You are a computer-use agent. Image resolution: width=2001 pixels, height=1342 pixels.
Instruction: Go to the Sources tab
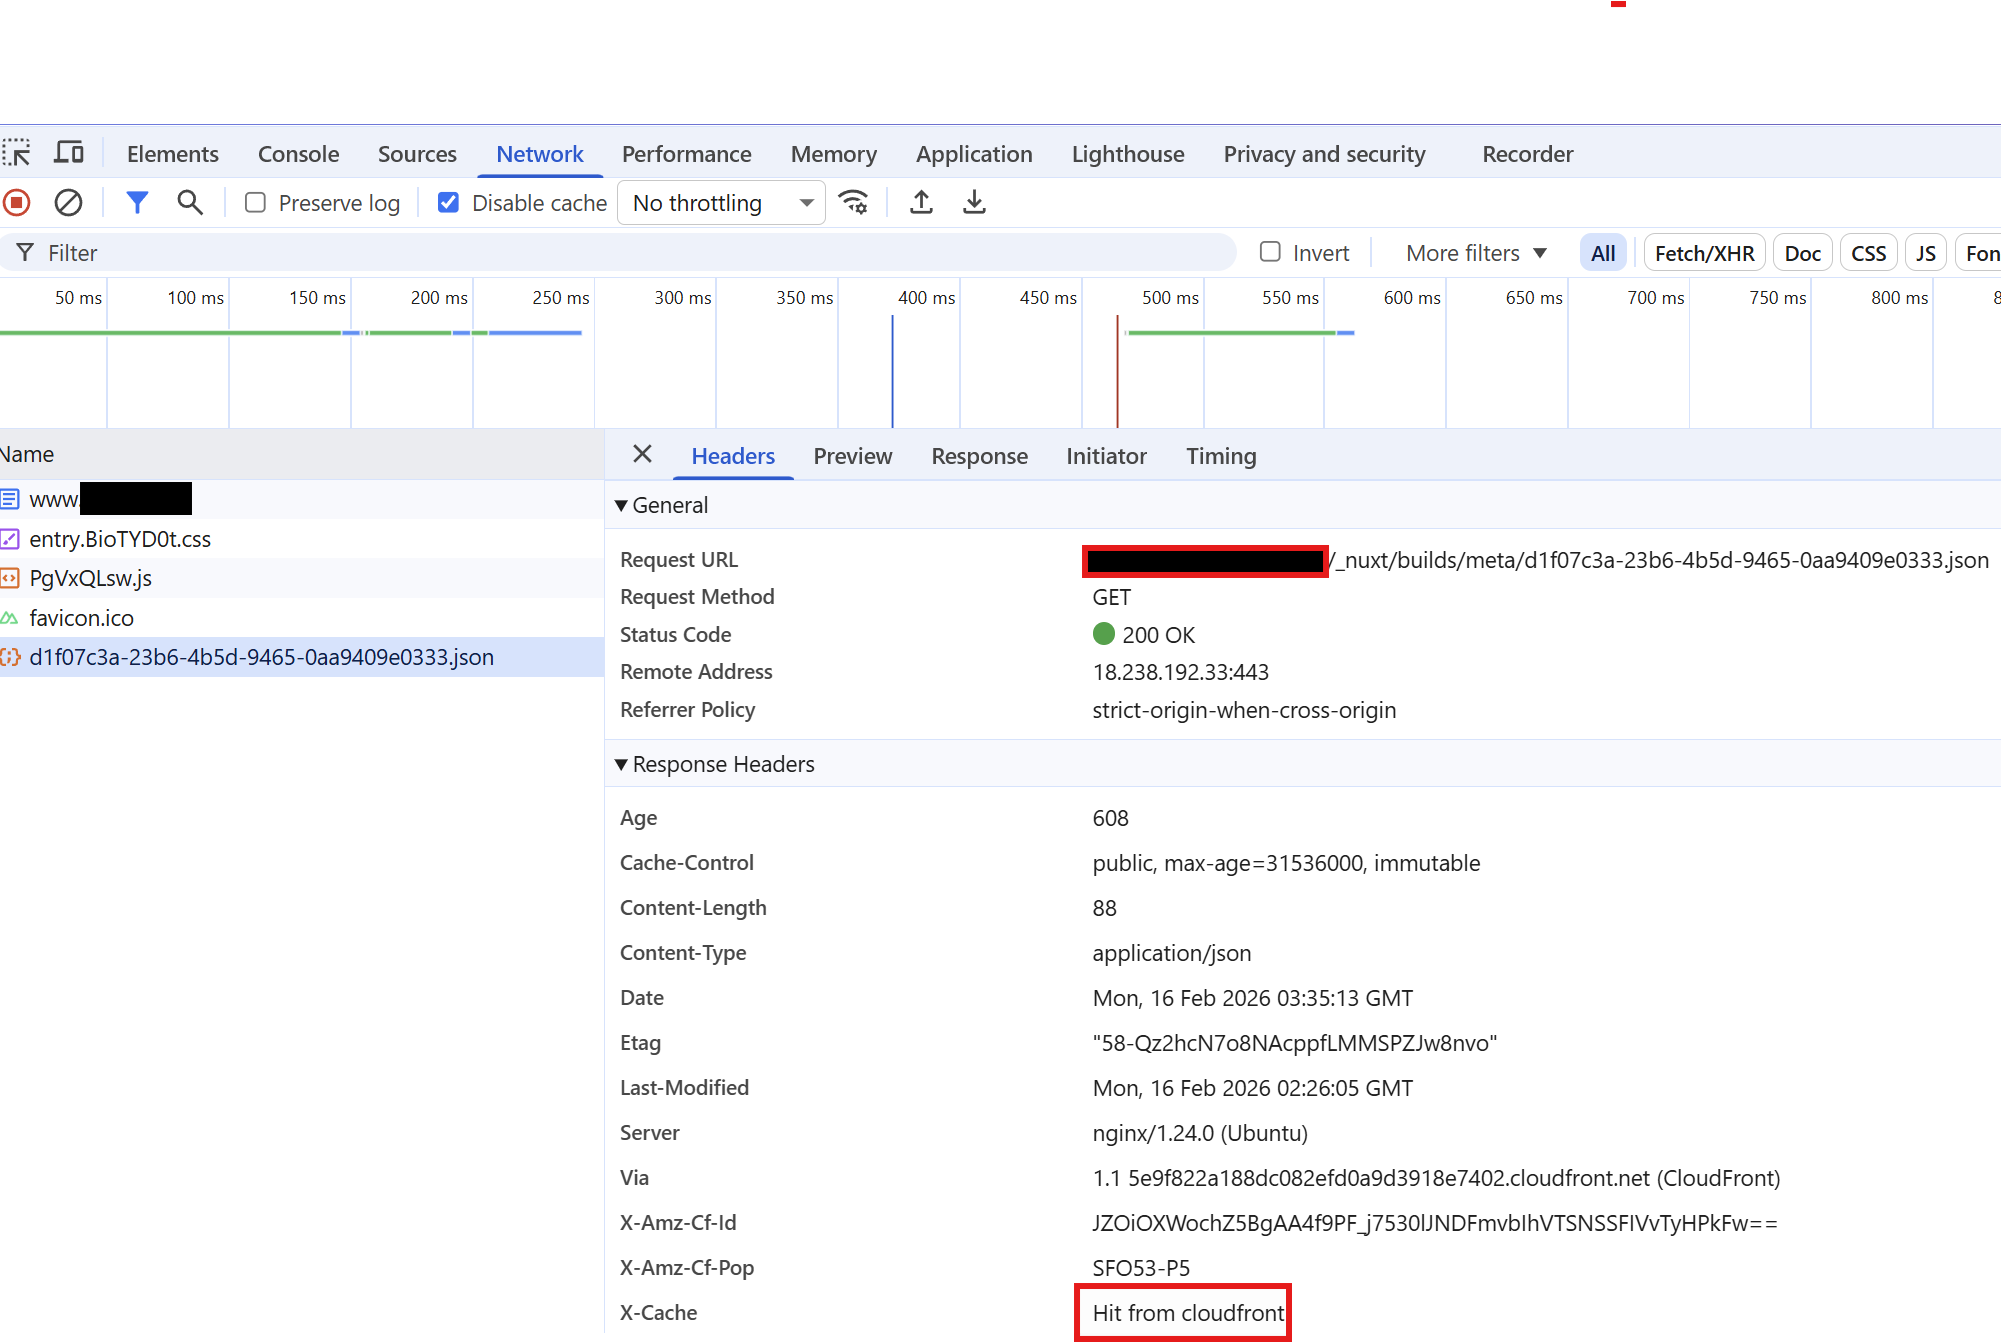(417, 154)
